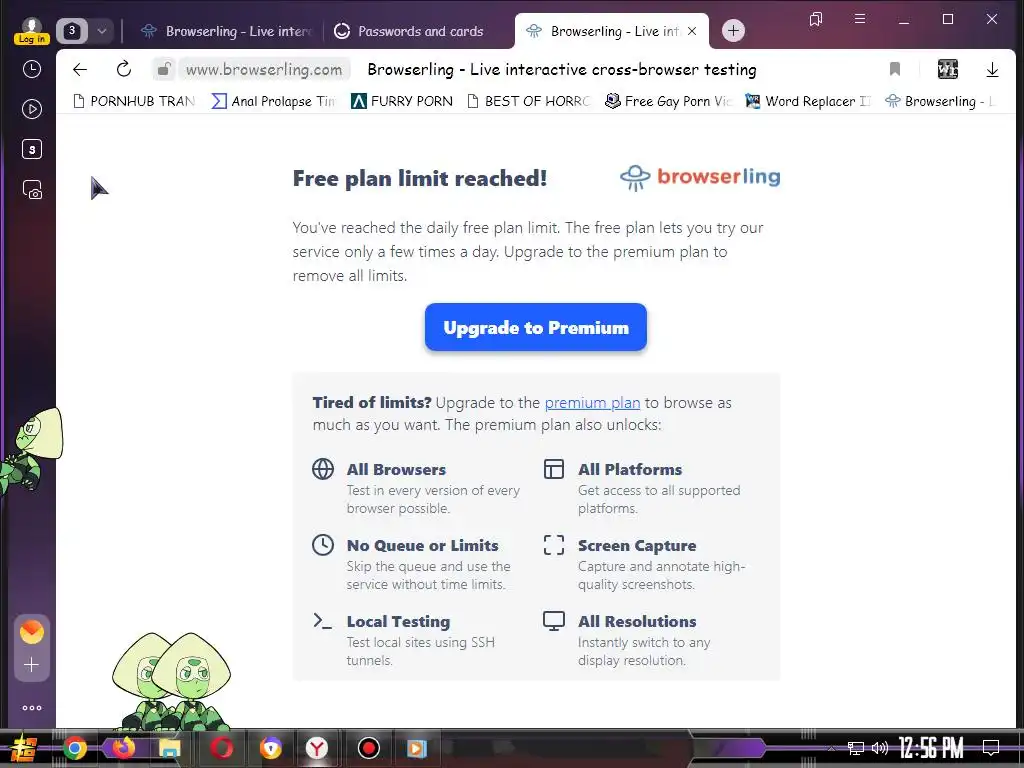This screenshot has height=768, width=1024.
Task: Open browser hamburger menu
Action: coord(860,19)
